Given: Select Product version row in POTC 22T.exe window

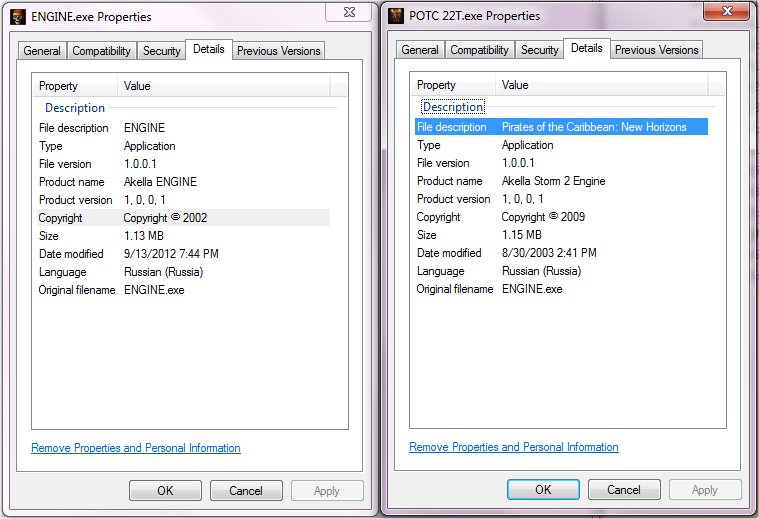Looking at the screenshot, I should [562, 199].
